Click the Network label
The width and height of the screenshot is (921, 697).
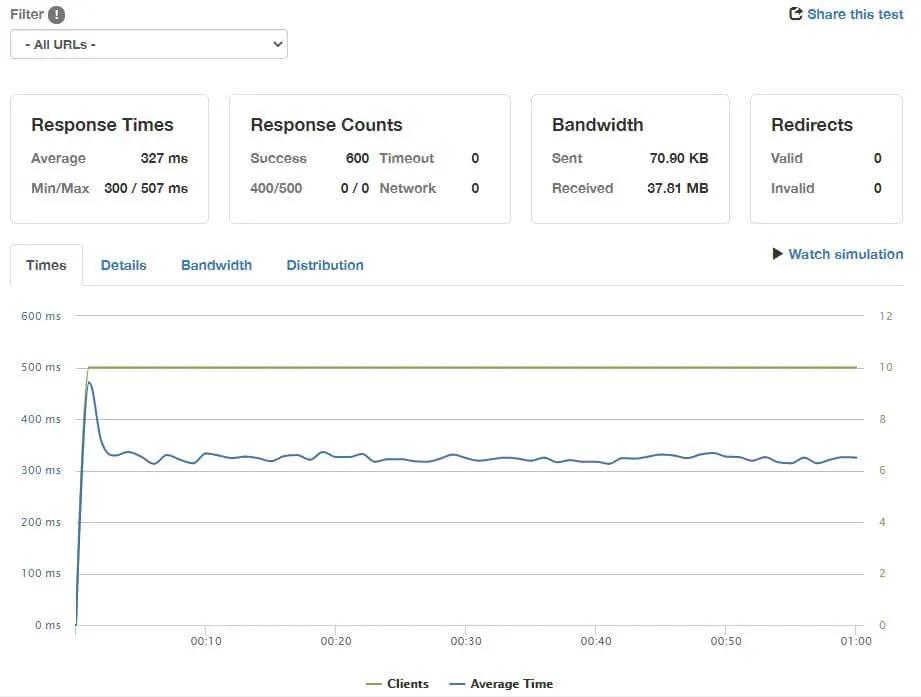[x=408, y=188]
